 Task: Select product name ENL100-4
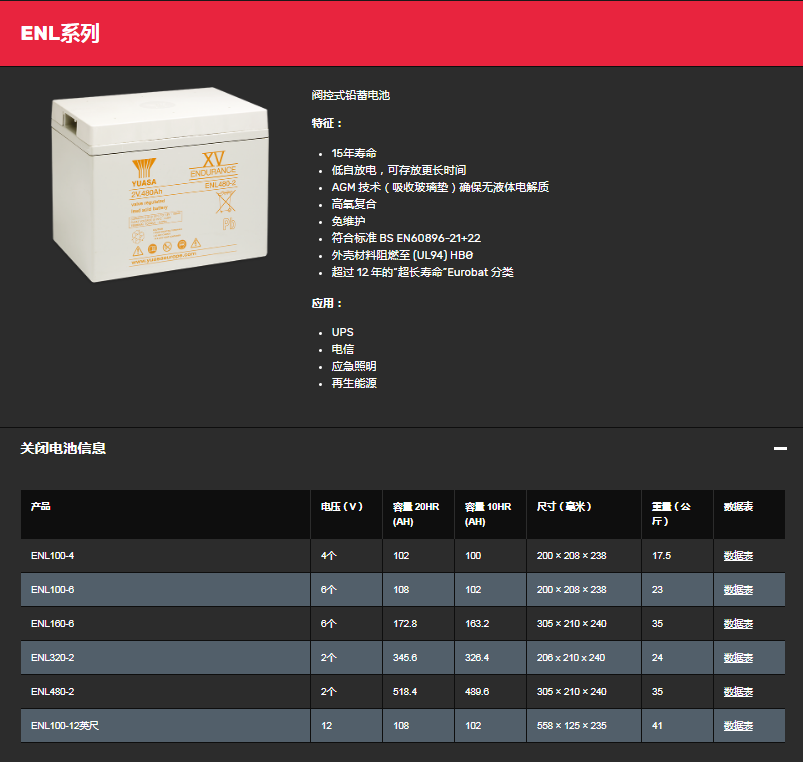(52, 556)
